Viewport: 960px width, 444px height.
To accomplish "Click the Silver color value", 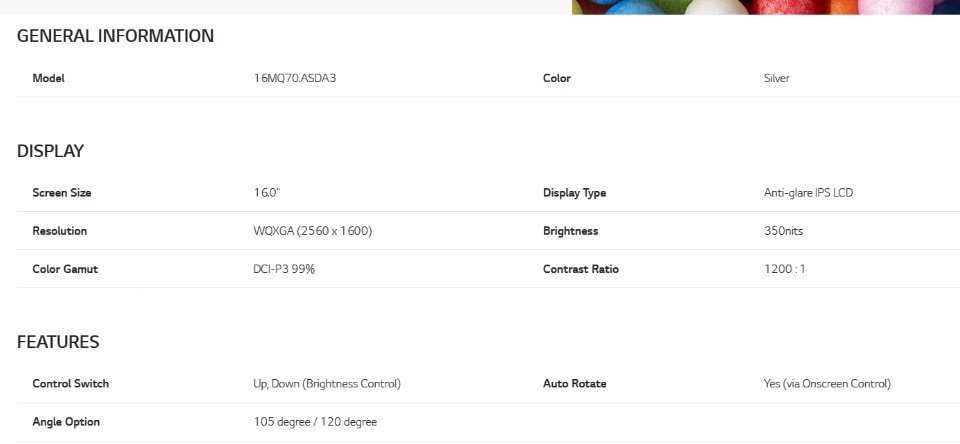I will click(x=776, y=78).
